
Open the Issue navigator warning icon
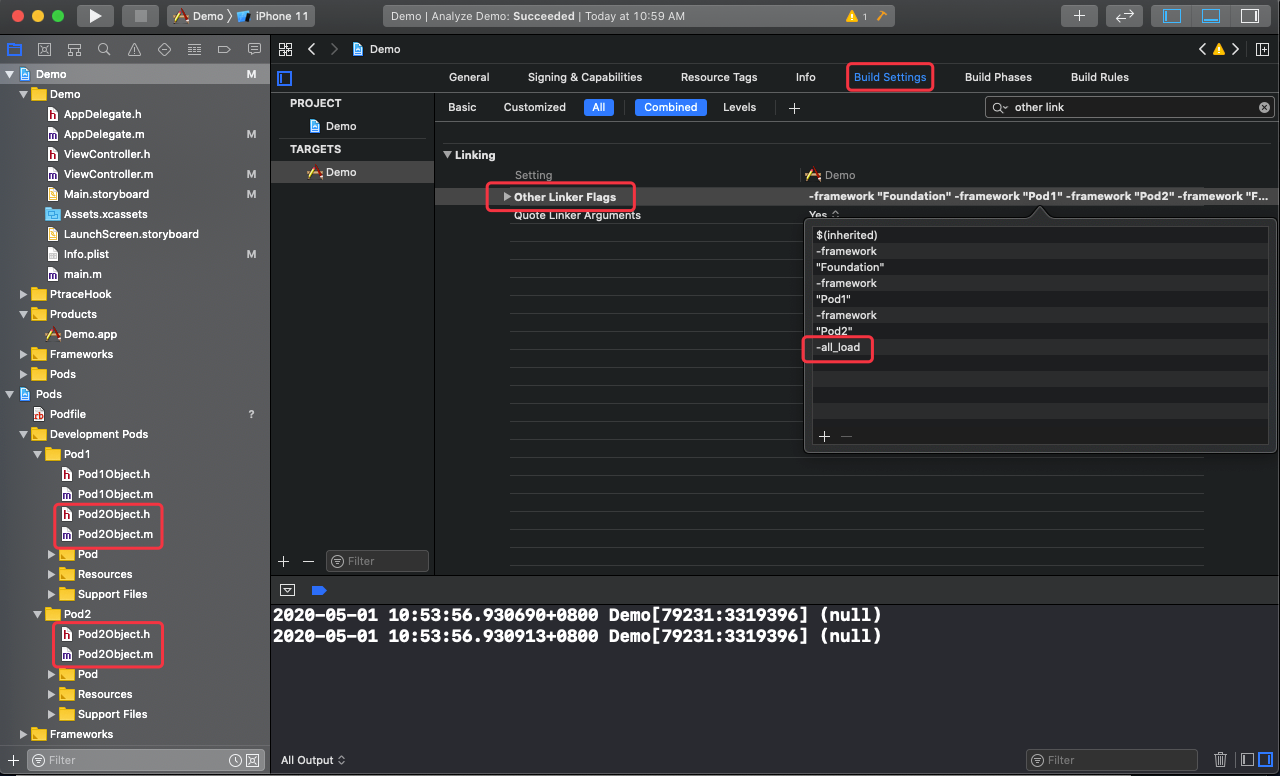pyautogui.click(x=134, y=49)
